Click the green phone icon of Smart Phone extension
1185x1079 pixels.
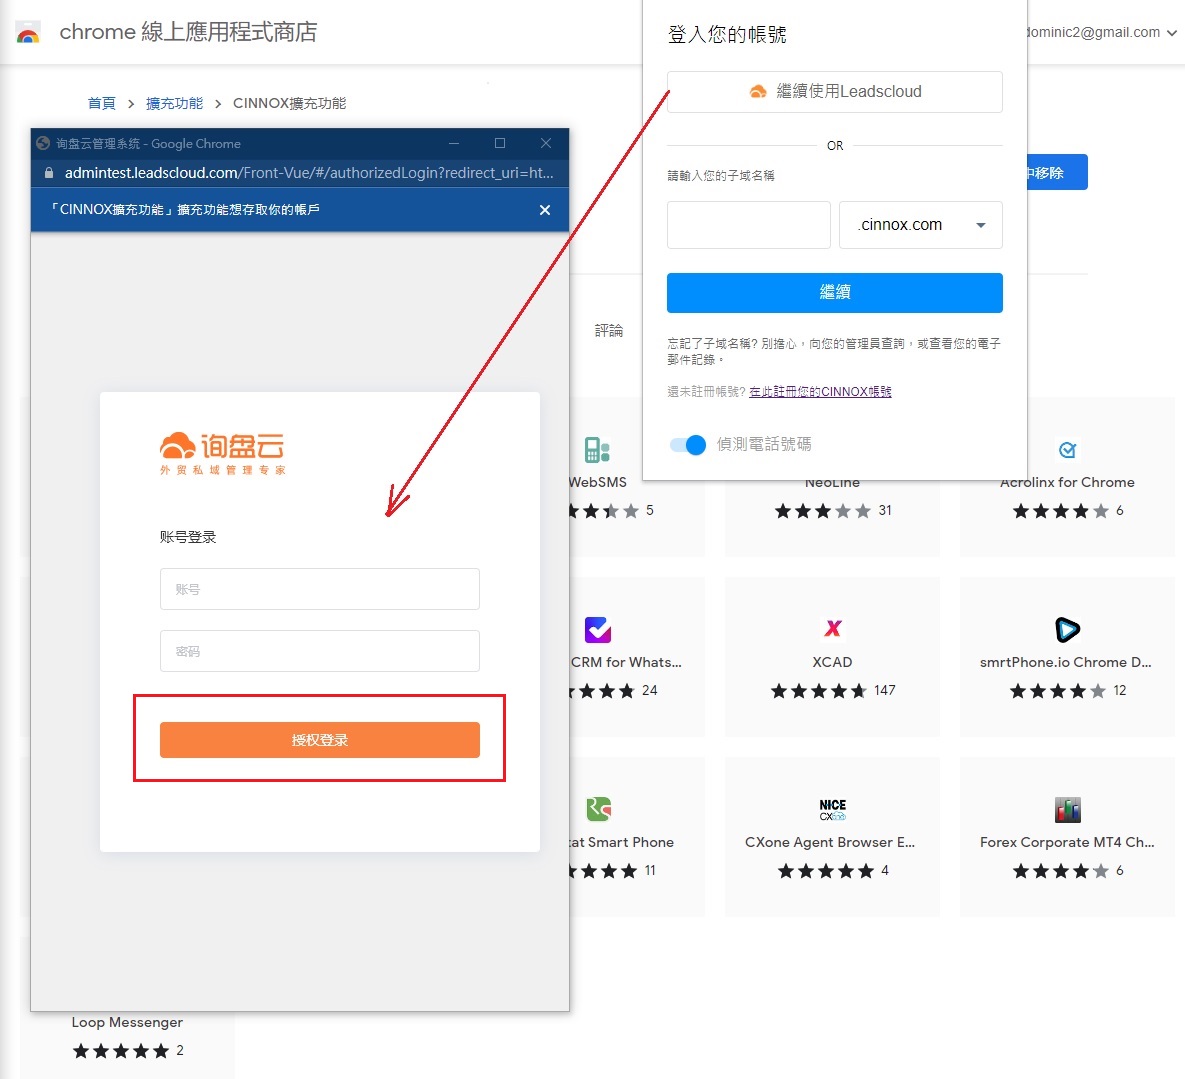tap(599, 809)
